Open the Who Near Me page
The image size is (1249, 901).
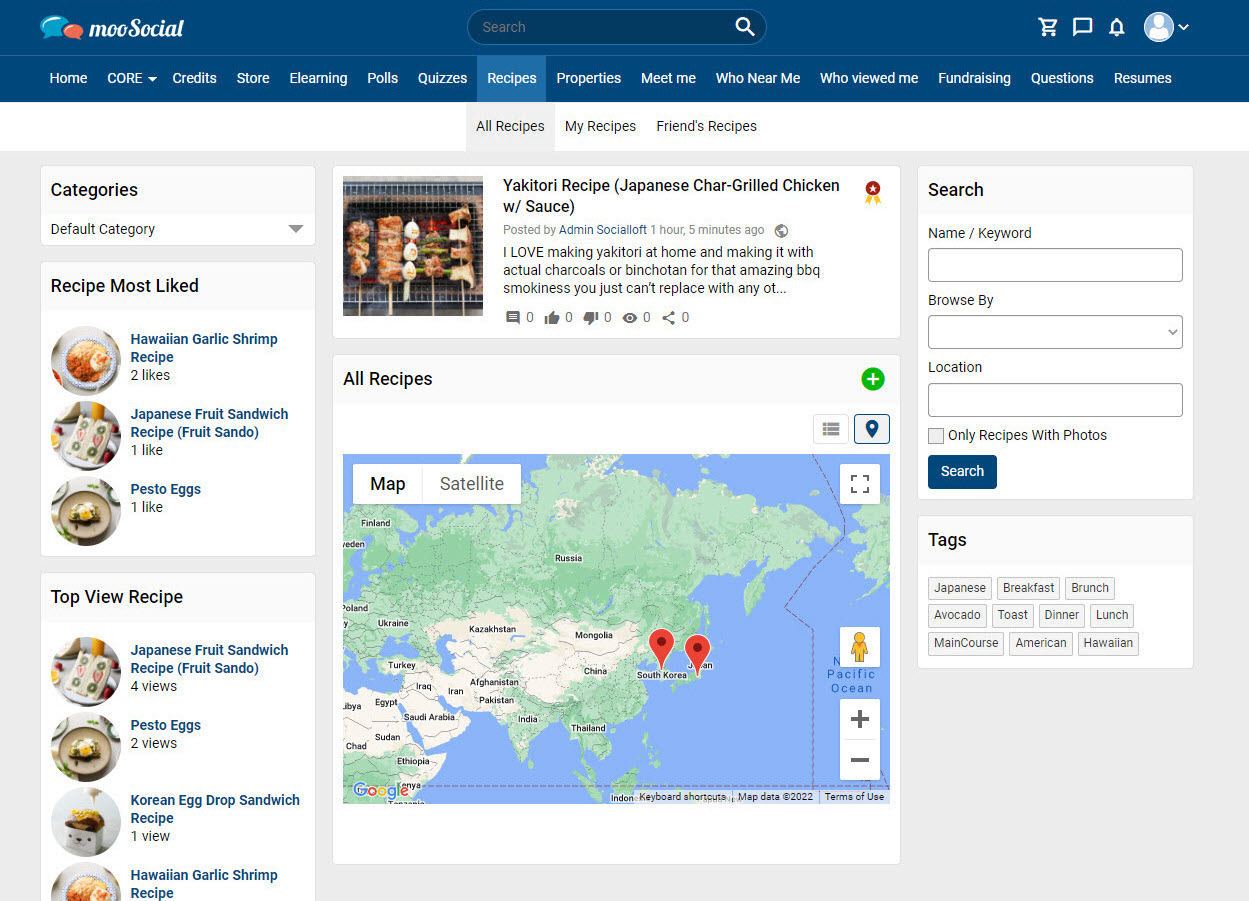point(758,78)
